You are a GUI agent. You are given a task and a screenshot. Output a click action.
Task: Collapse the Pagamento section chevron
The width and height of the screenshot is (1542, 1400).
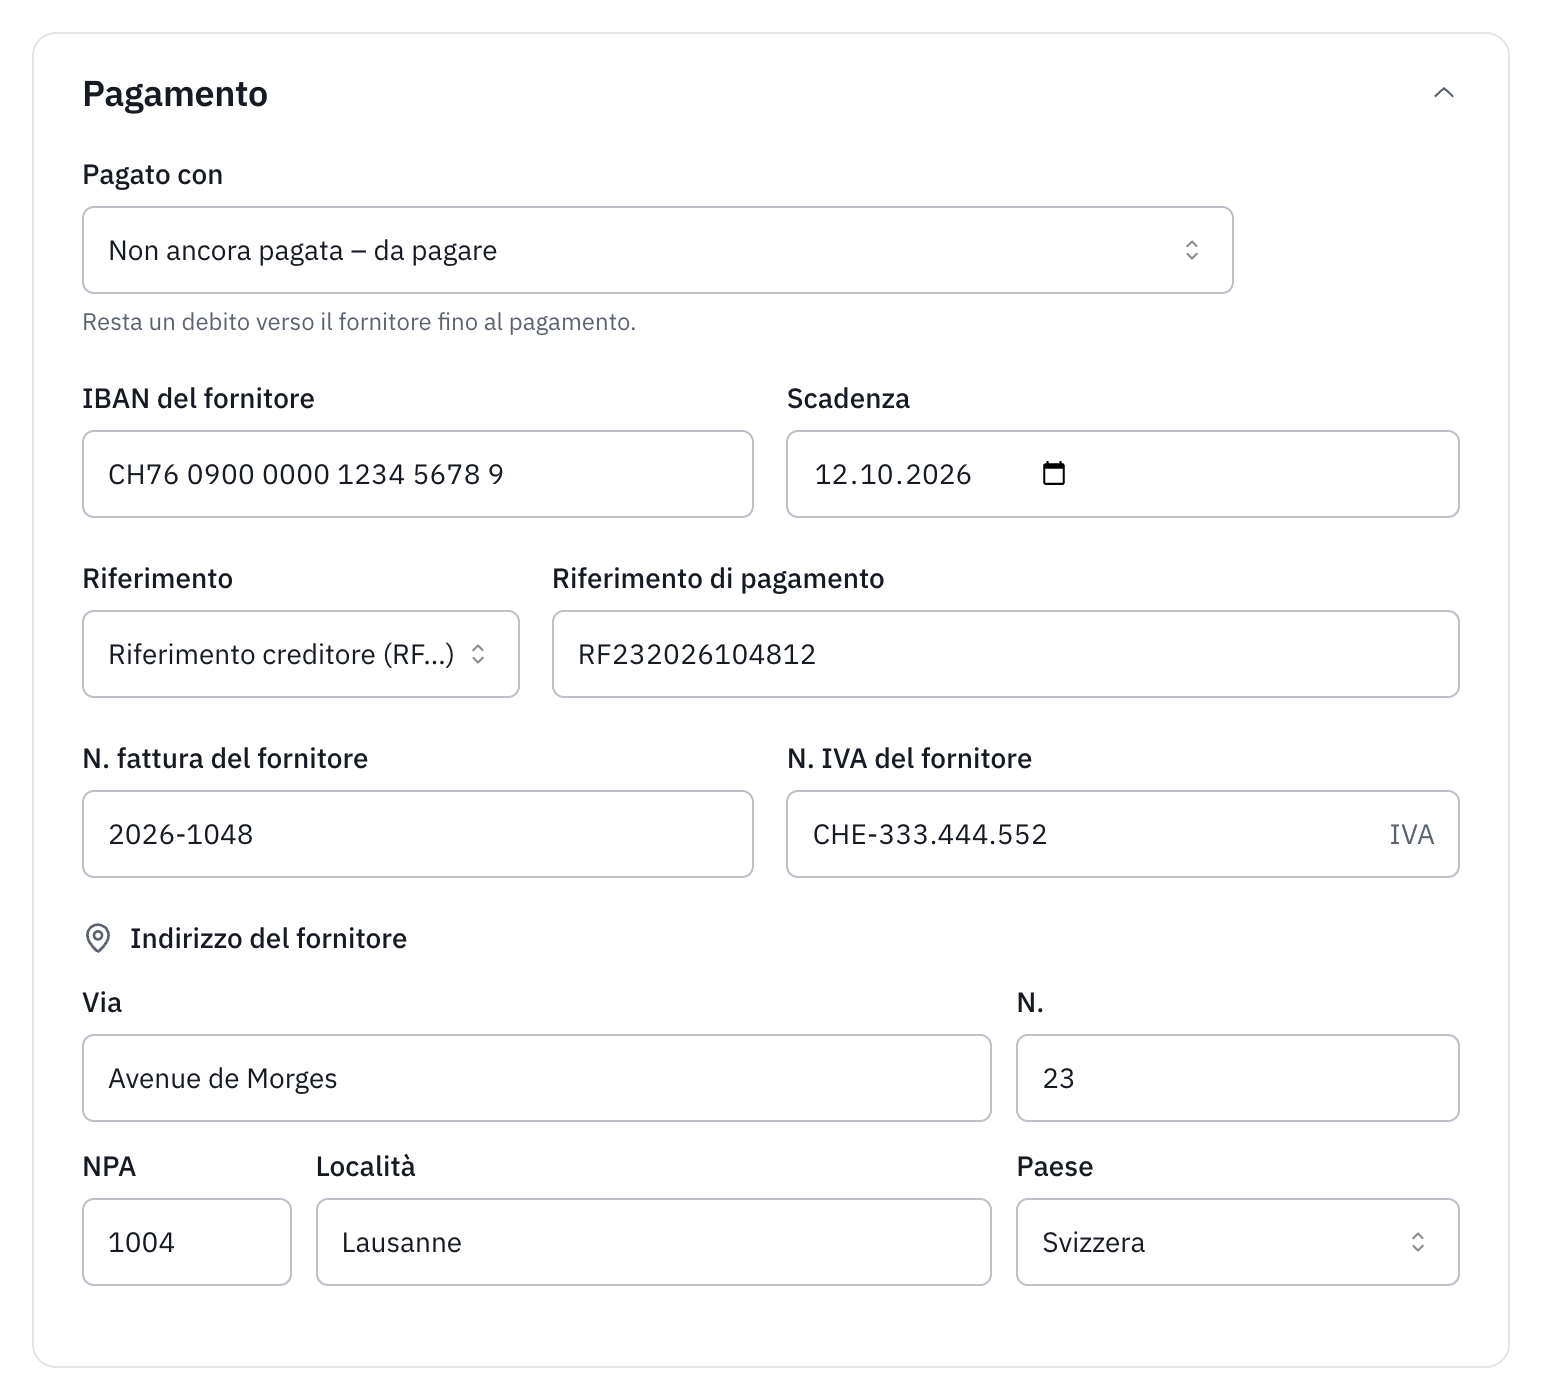(1443, 93)
